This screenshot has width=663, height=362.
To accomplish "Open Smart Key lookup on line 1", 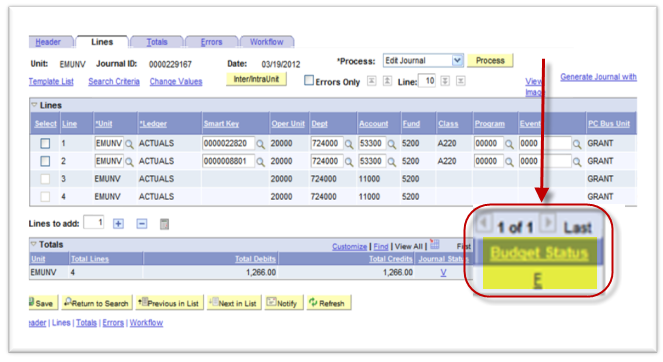I will 260,144.
